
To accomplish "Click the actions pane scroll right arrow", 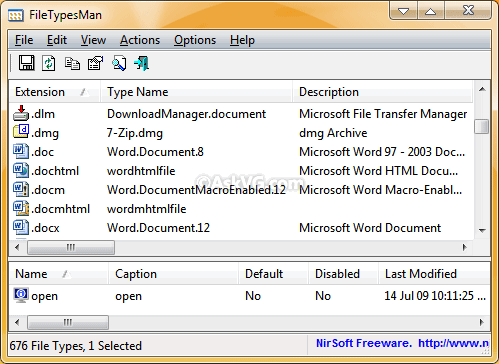I will 481,322.
